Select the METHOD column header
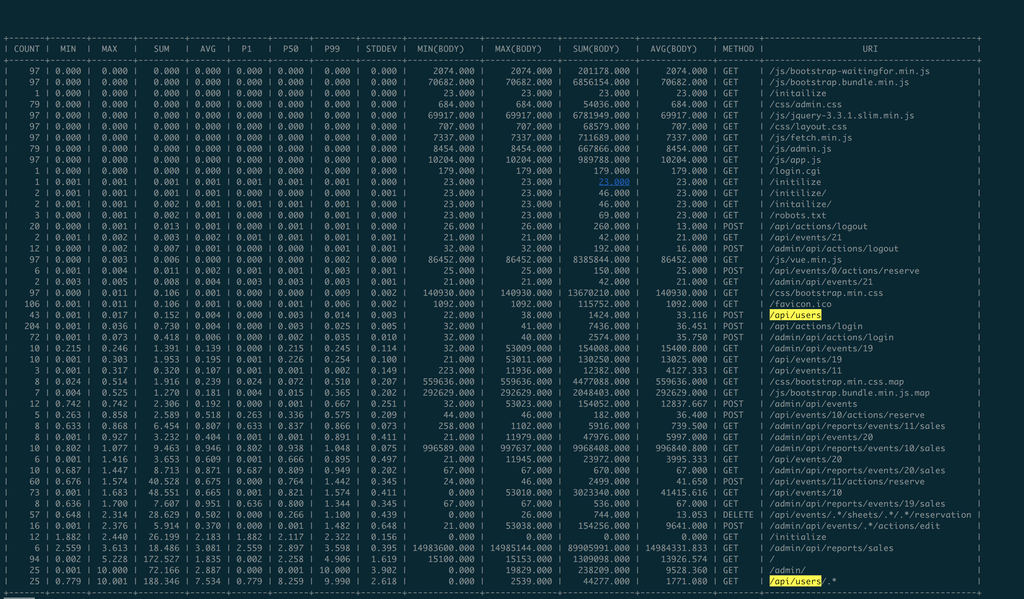This screenshot has width=1024, height=599. [x=738, y=49]
